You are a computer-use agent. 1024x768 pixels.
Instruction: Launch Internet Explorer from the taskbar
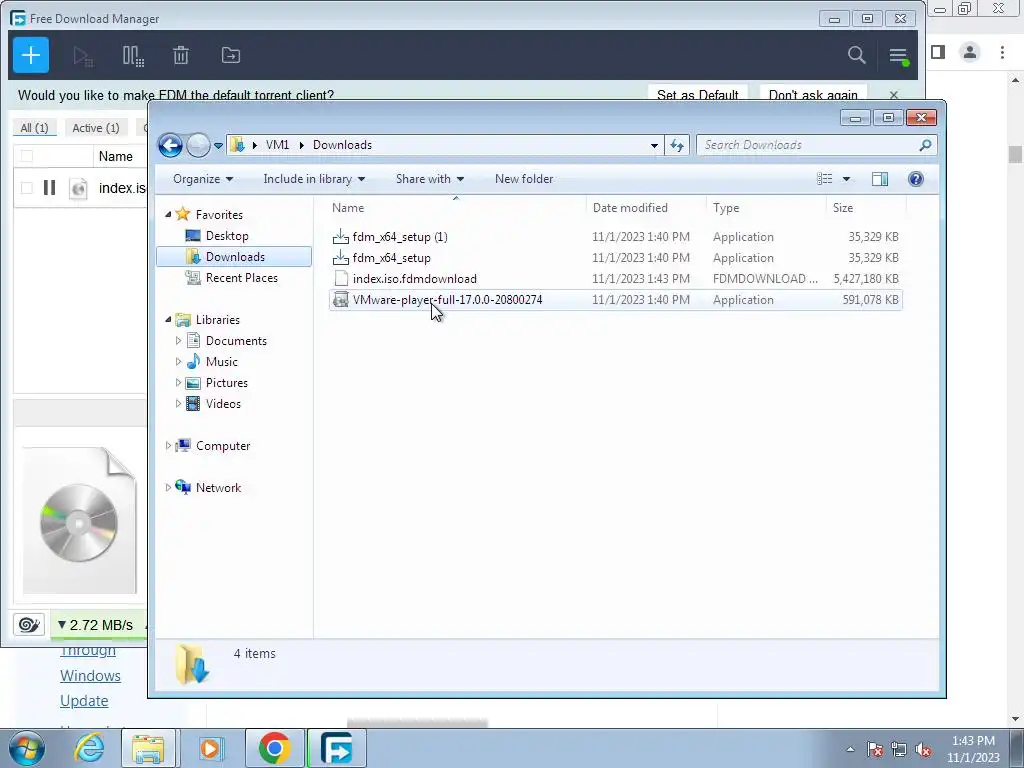click(x=88, y=748)
